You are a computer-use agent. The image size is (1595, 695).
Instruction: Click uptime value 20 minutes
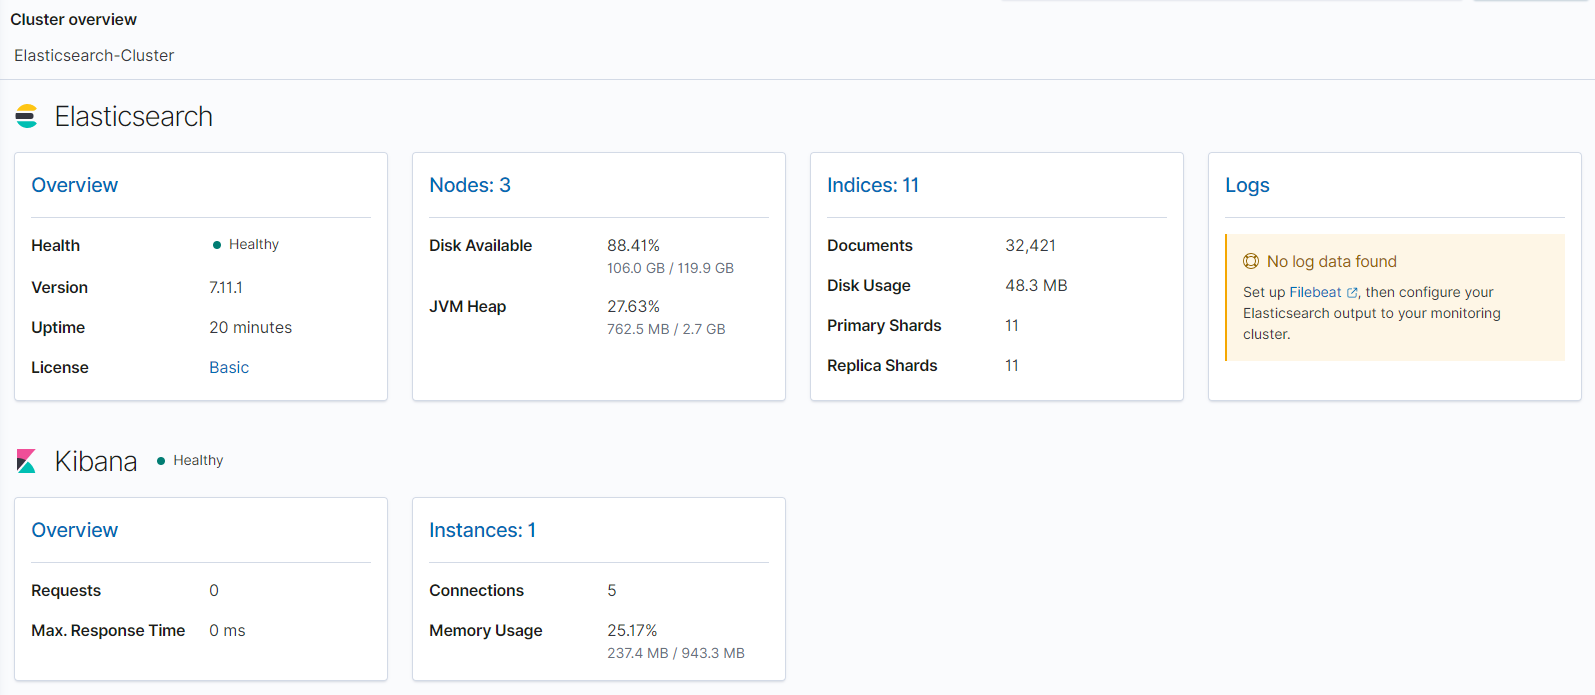coord(251,327)
